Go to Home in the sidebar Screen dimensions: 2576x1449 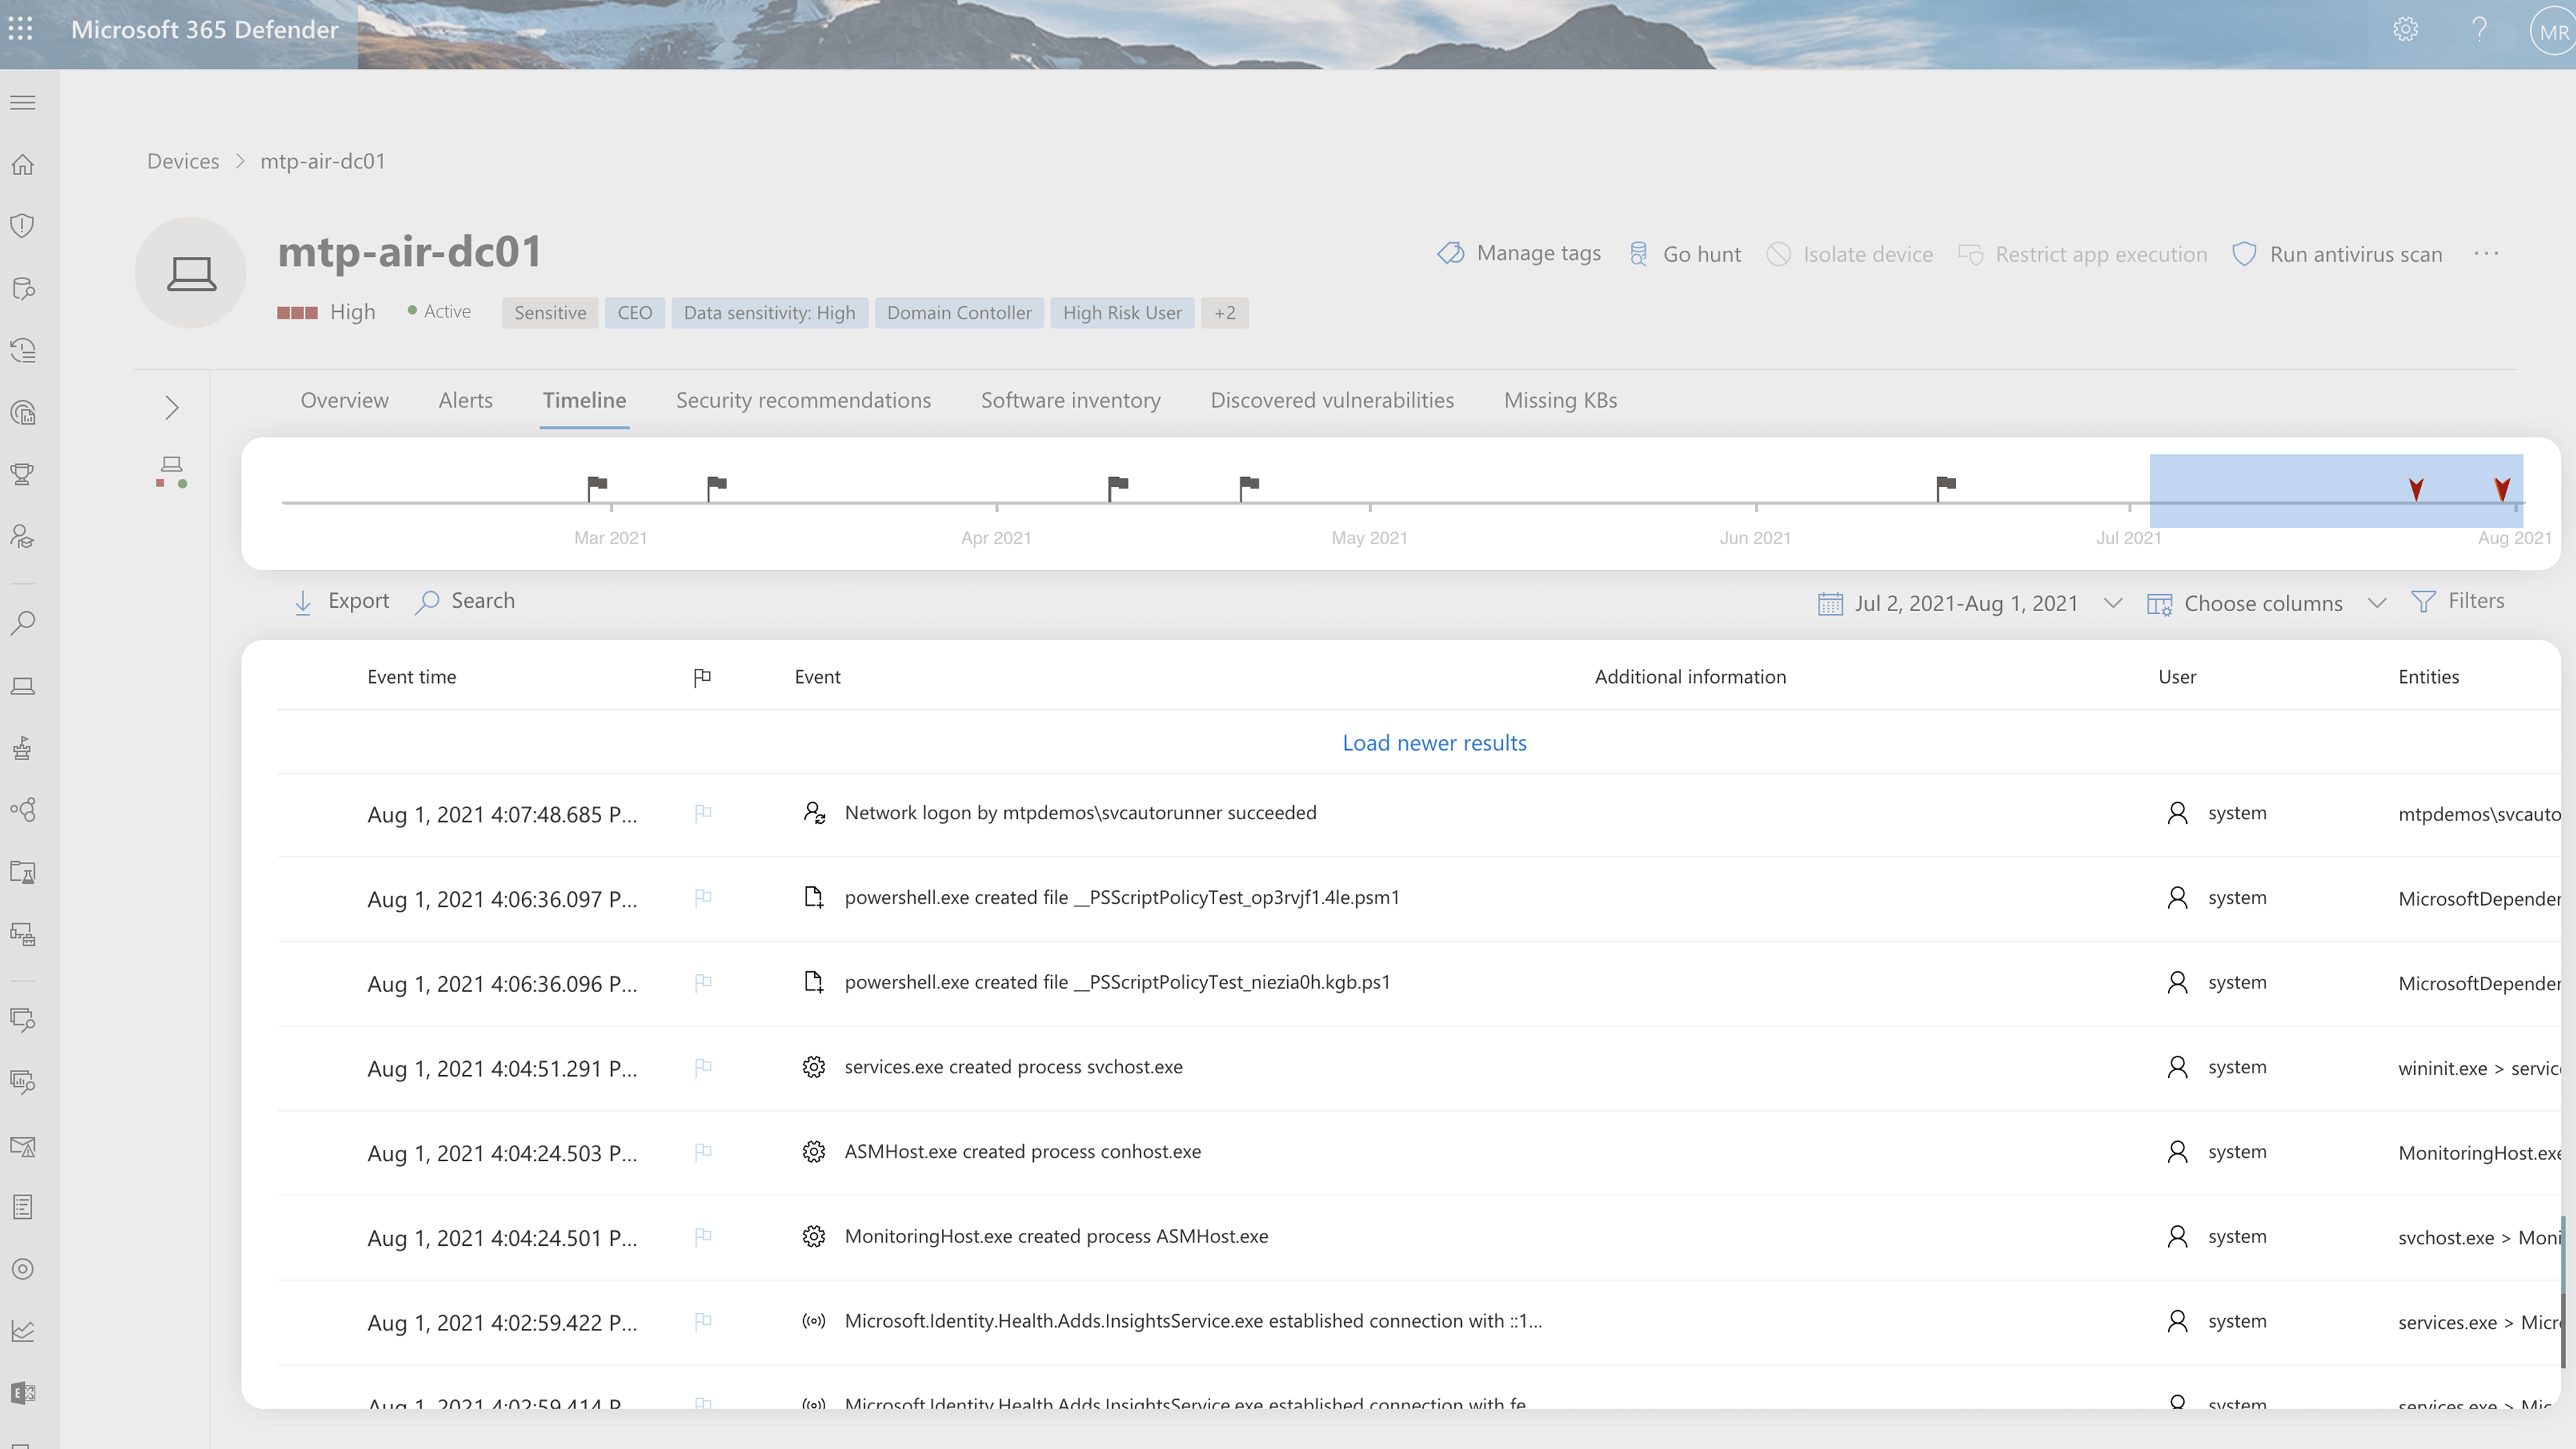pyautogui.click(x=22, y=164)
